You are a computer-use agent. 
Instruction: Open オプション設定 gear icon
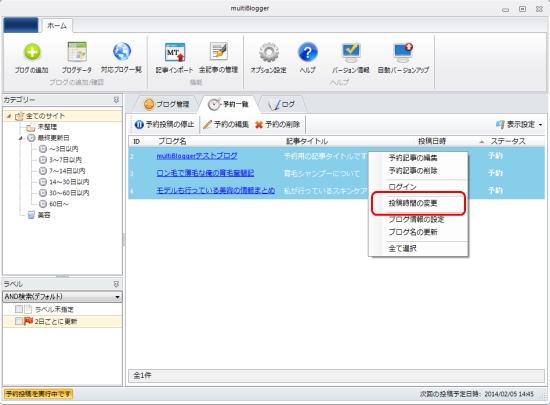[x=269, y=52]
